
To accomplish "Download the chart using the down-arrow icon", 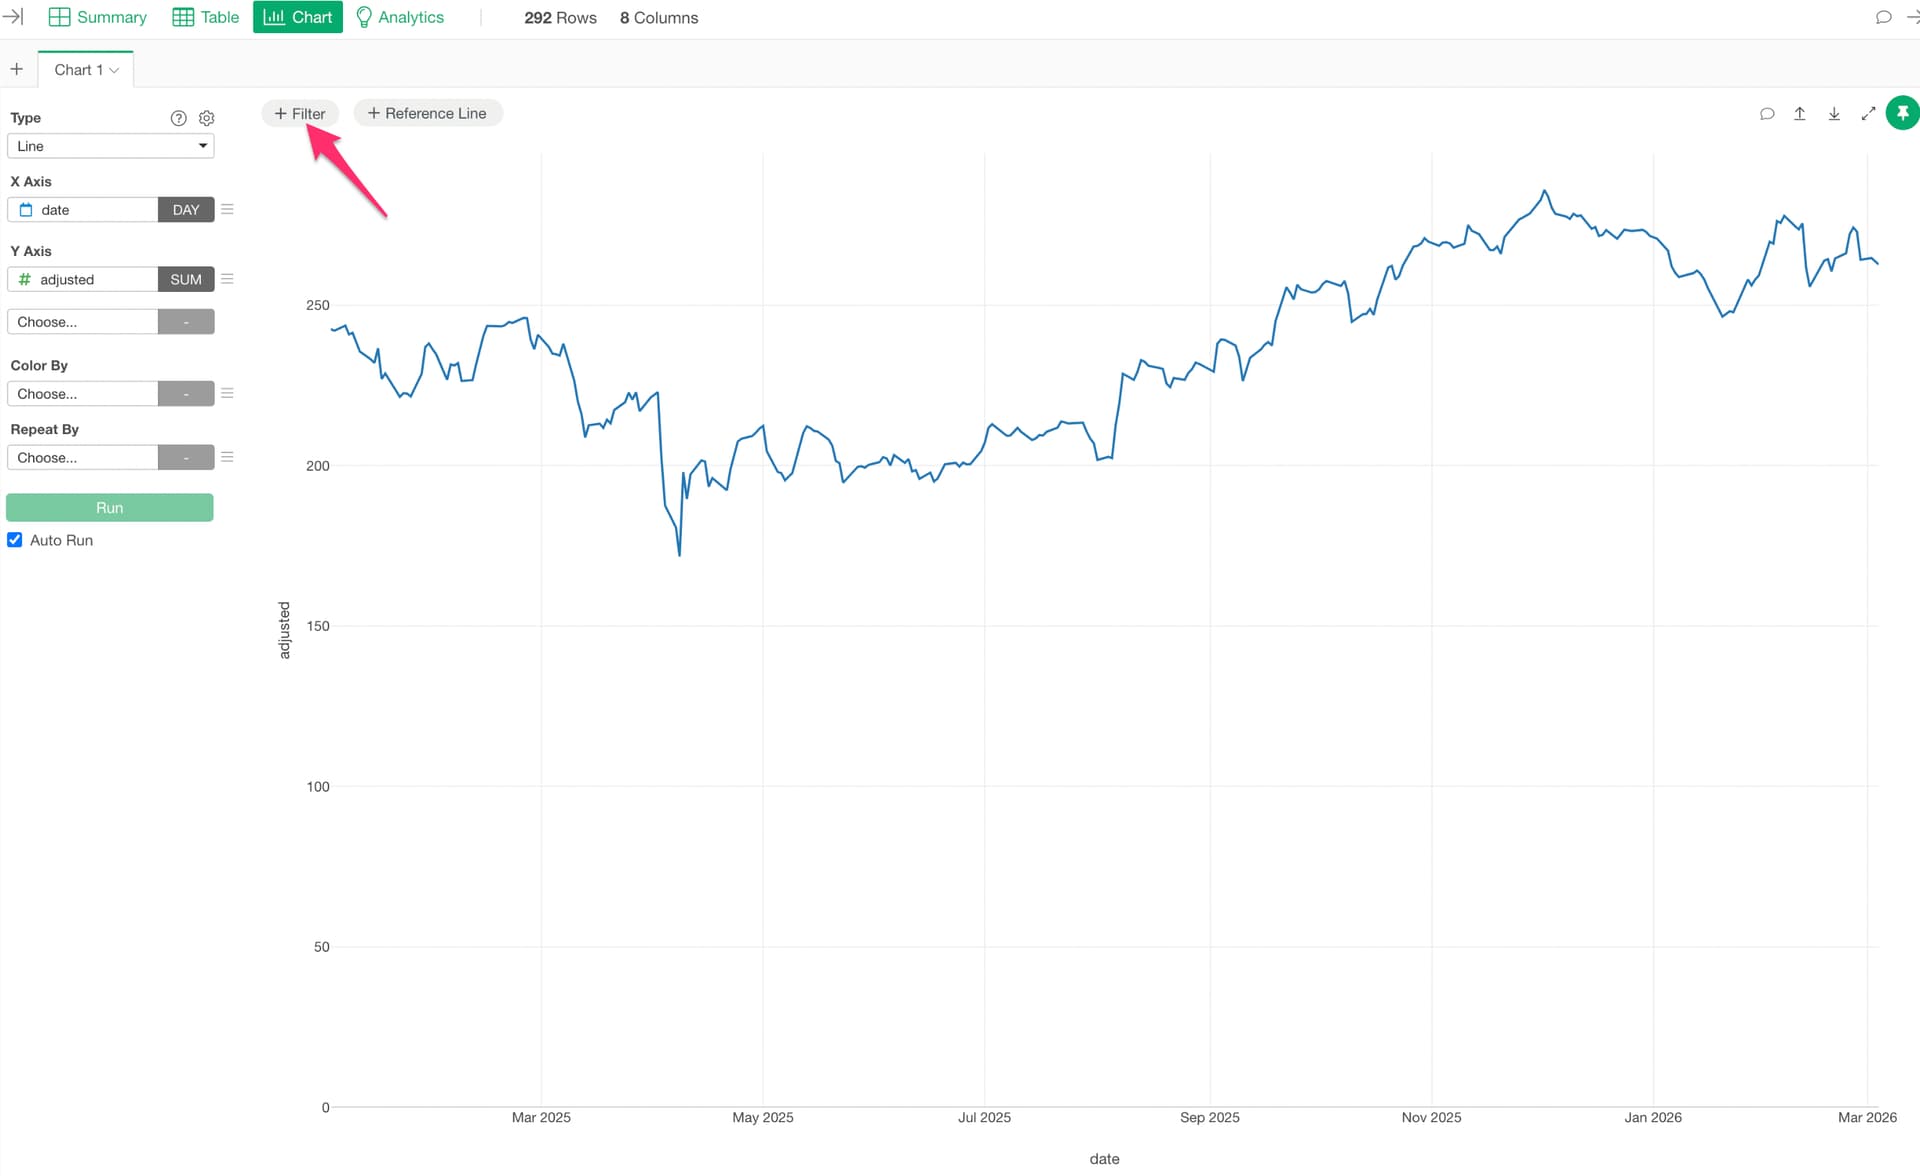I will point(1834,114).
